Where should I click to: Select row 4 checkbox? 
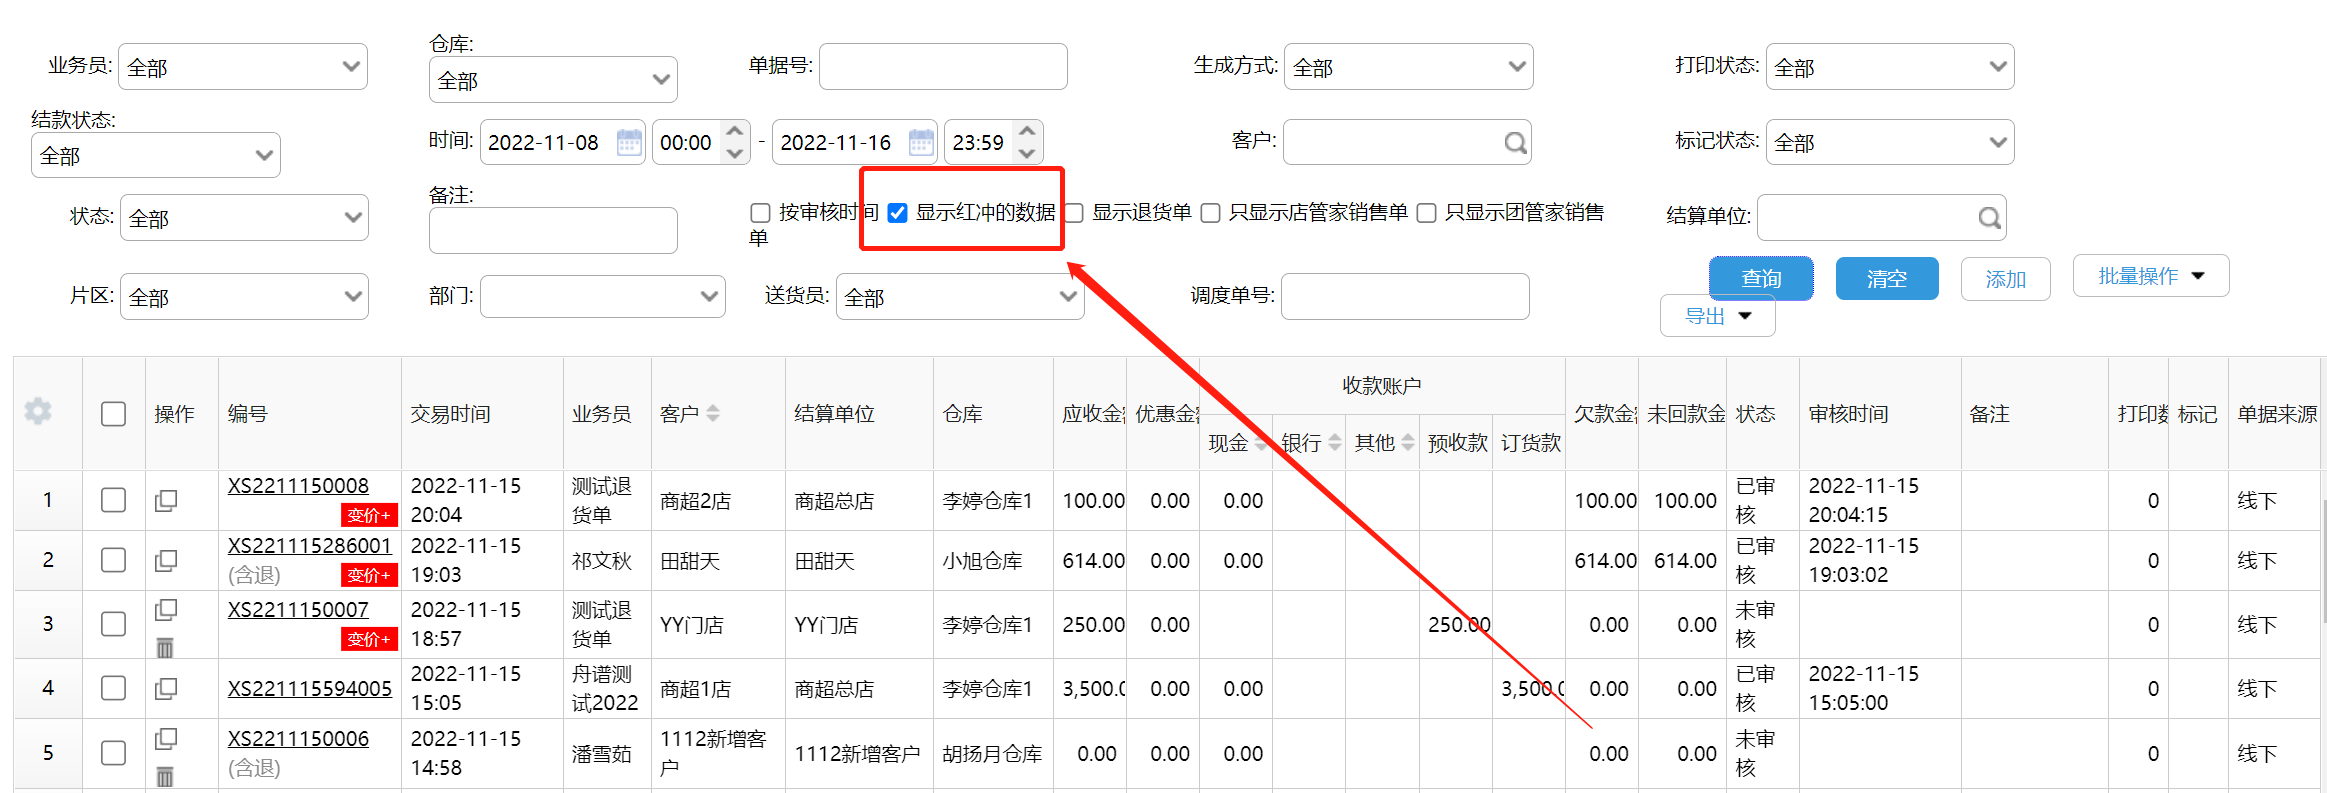113,688
